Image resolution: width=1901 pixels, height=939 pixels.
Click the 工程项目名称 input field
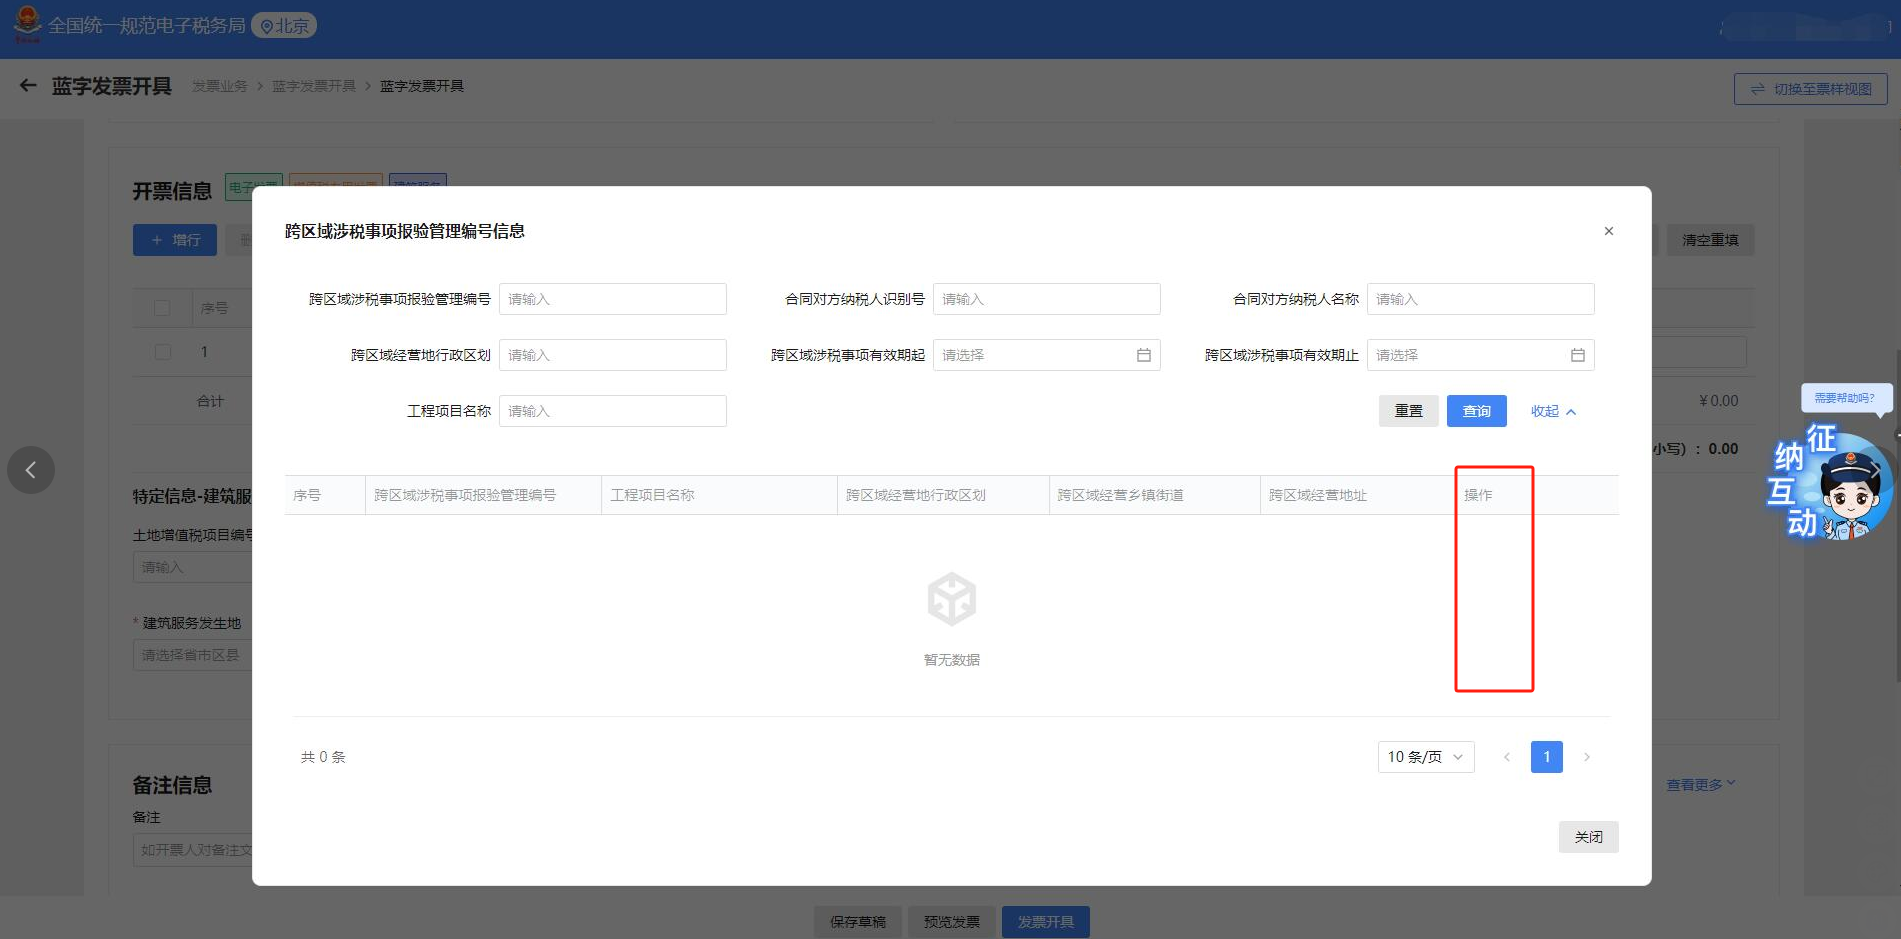pos(612,411)
